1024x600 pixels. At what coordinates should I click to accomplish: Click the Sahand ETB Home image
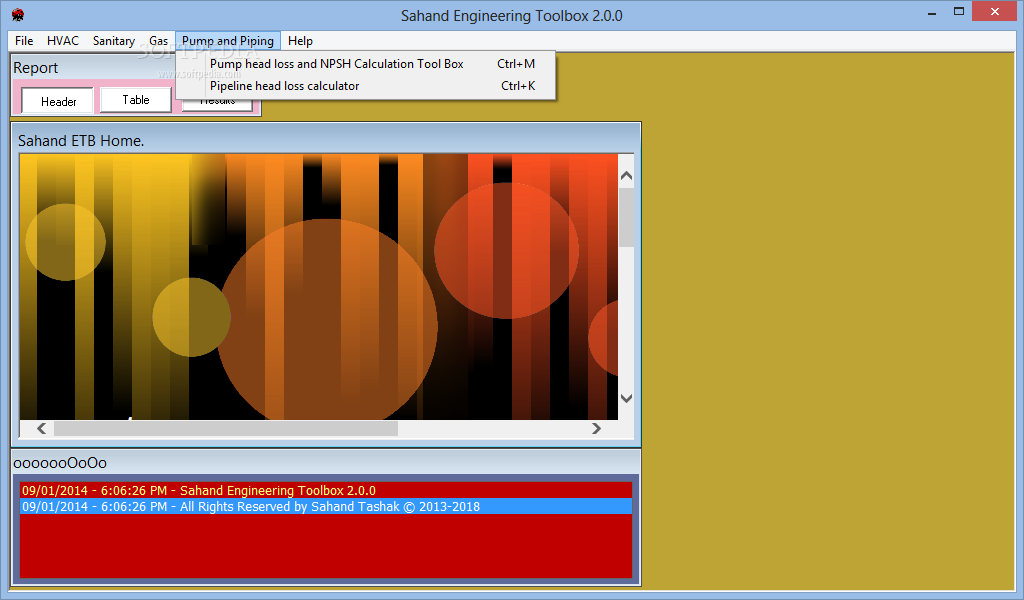(319, 287)
